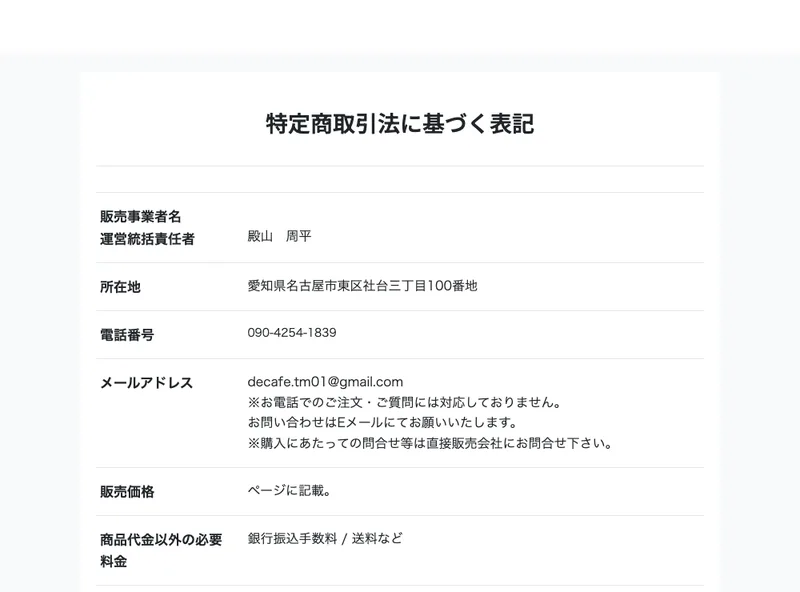The width and height of the screenshot is (800, 592).
Task: Click the value 銀行振込手数料 / 送料など
Action: coord(325,538)
